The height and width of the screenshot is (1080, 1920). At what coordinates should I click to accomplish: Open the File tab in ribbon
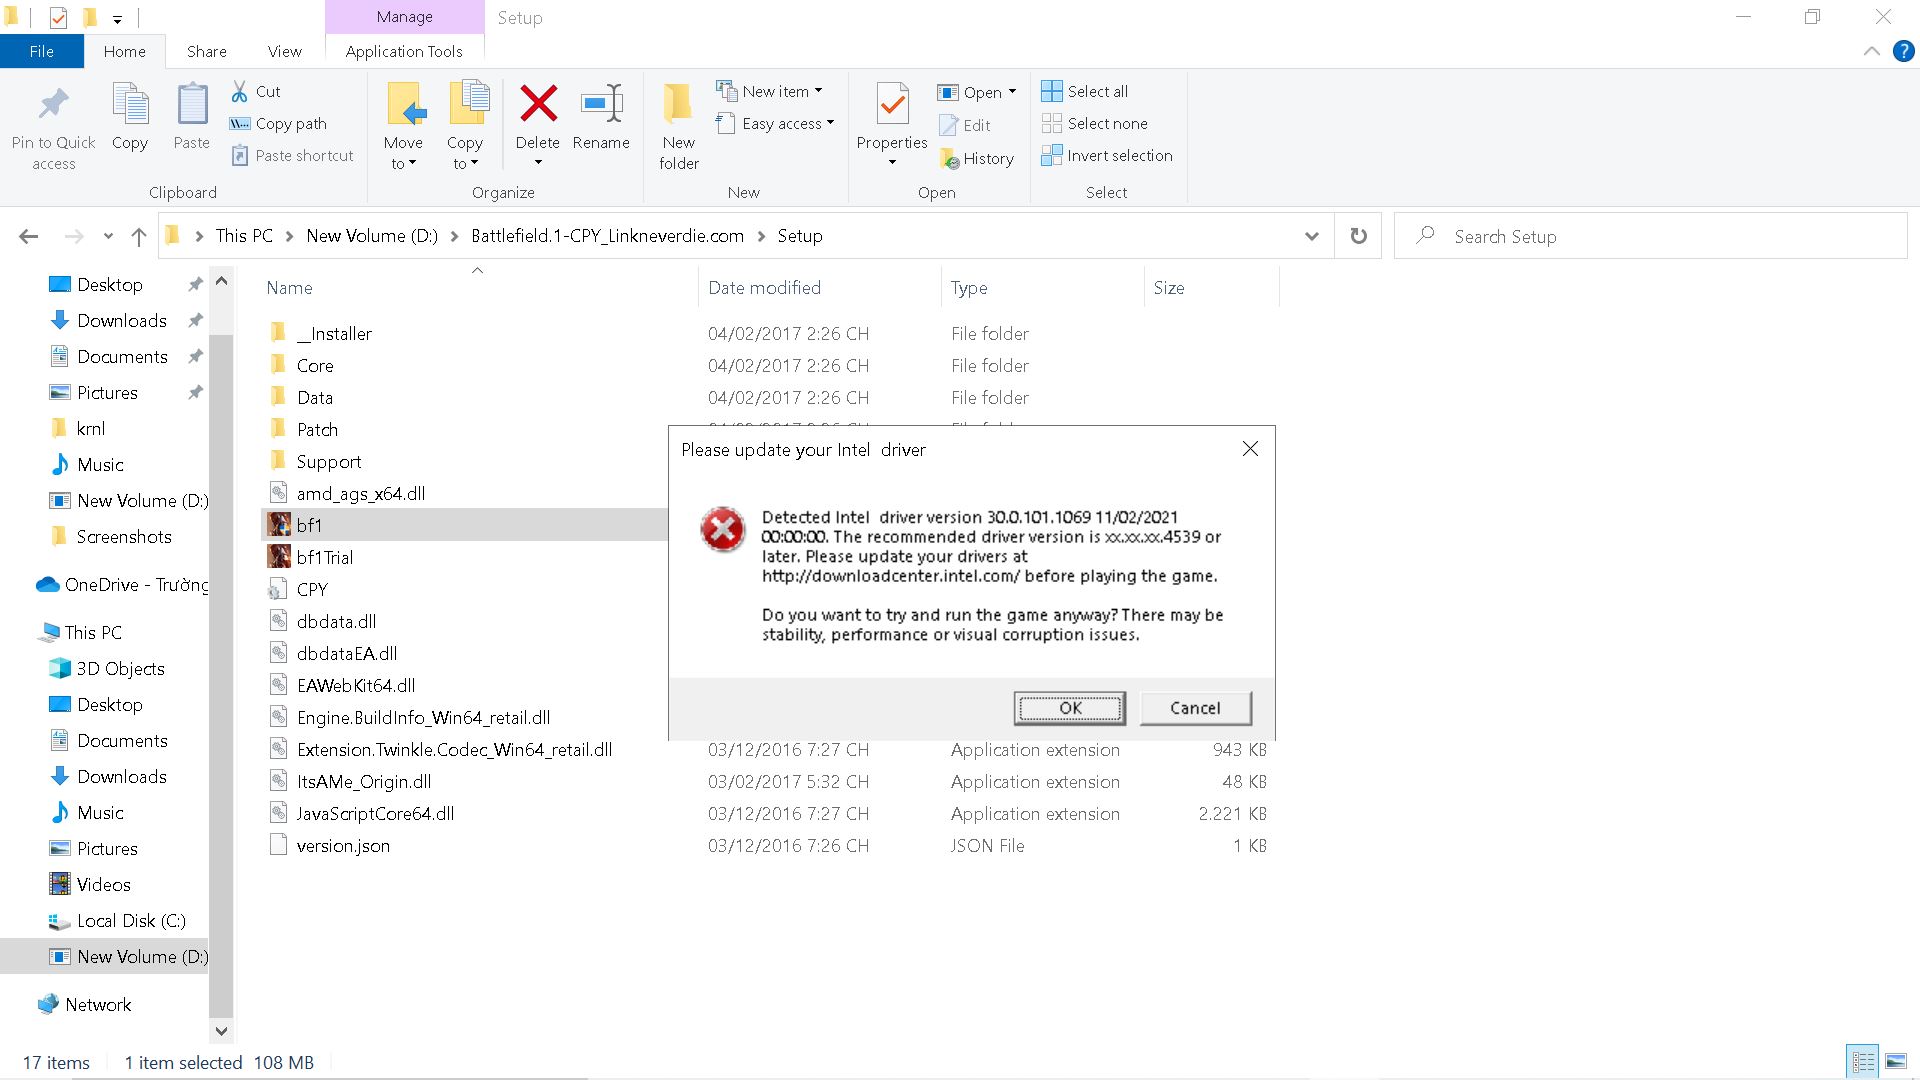(x=42, y=50)
